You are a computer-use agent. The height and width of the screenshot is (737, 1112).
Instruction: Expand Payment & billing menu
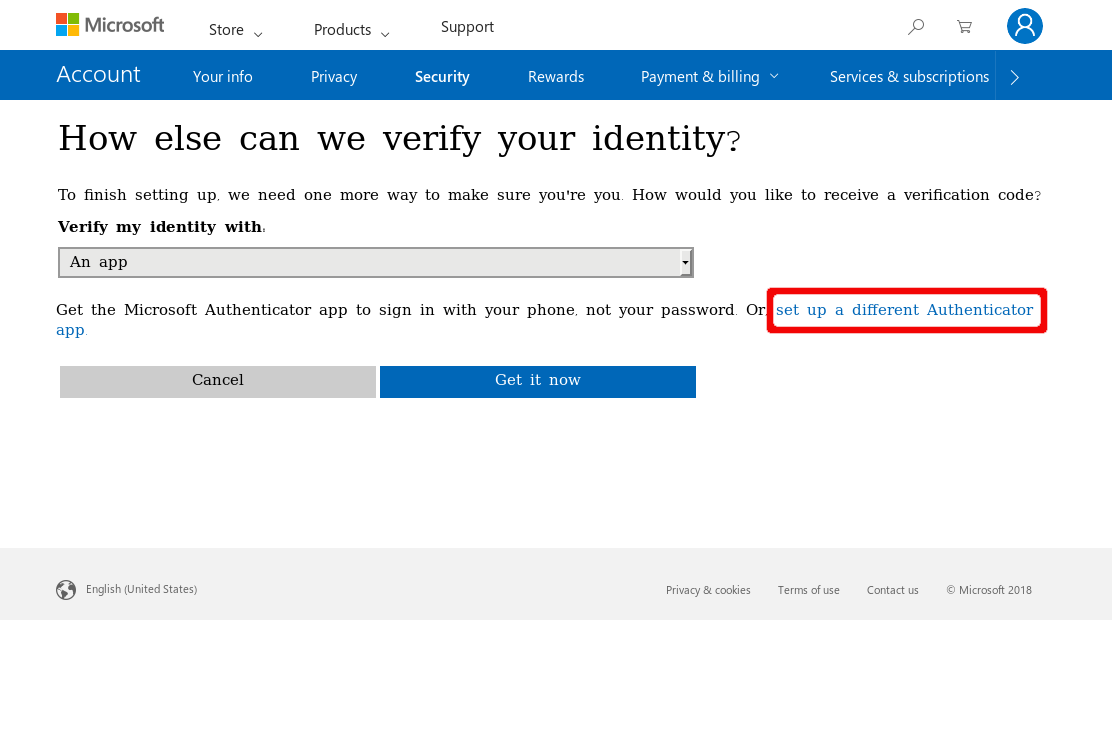709,76
